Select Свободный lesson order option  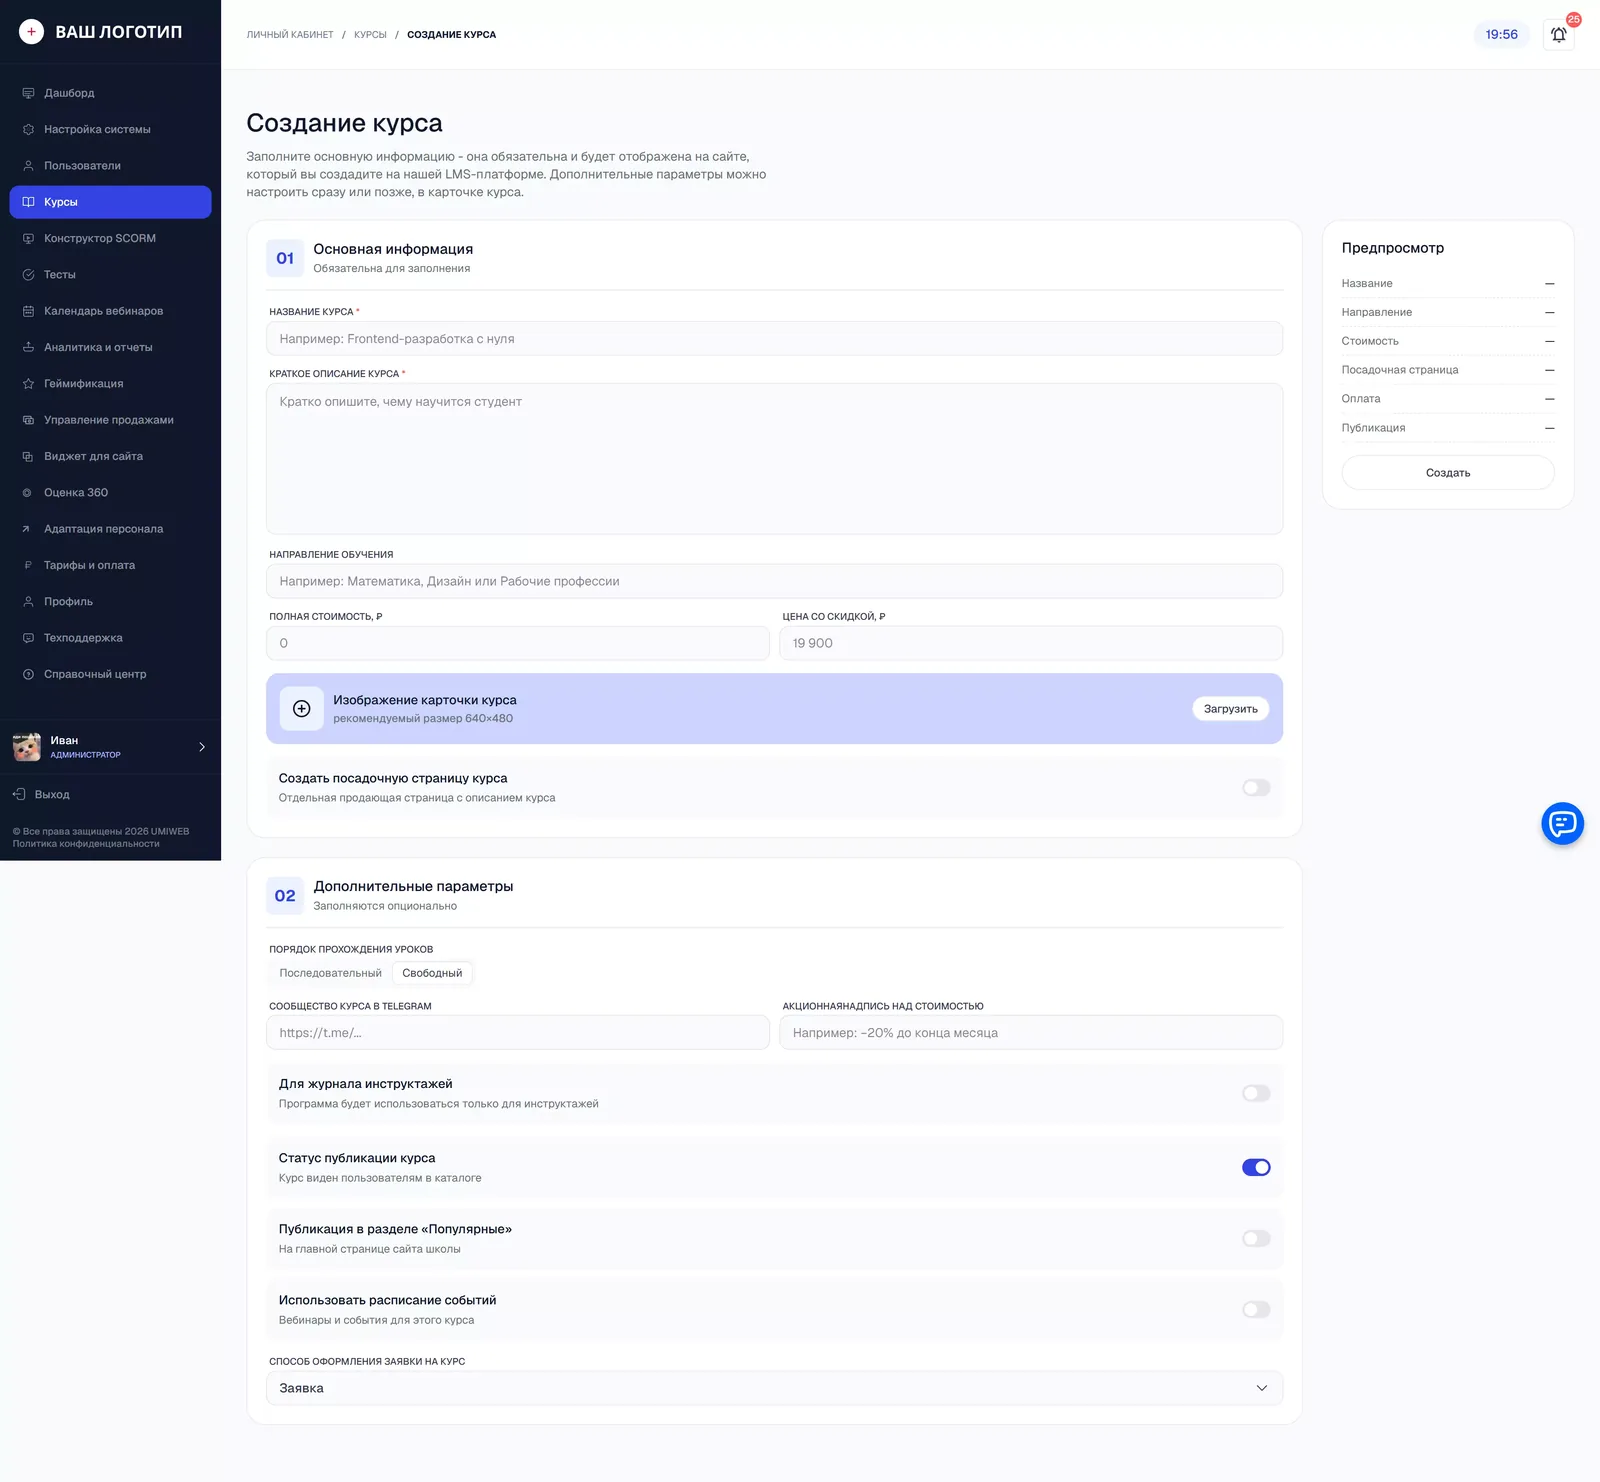(x=432, y=973)
